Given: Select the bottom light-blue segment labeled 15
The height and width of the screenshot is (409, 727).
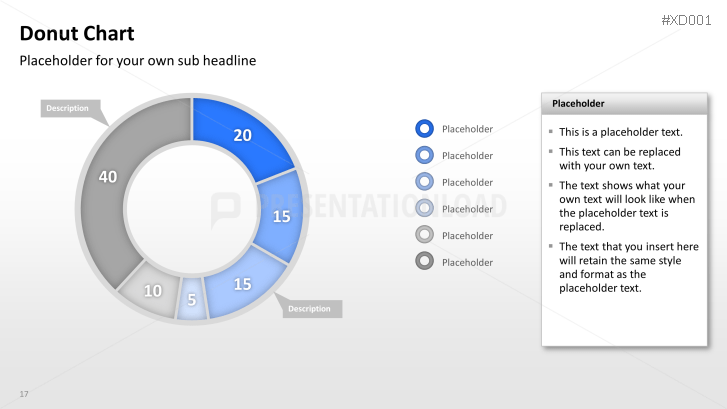Looking at the screenshot, I should [x=242, y=284].
